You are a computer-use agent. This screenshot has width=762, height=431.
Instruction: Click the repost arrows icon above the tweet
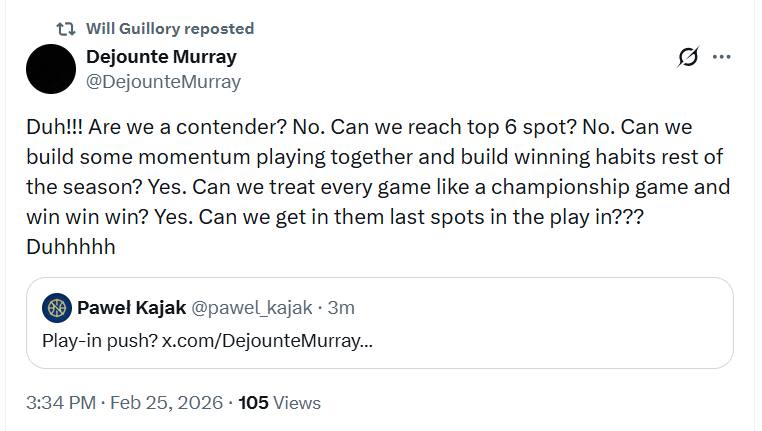[66, 28]
